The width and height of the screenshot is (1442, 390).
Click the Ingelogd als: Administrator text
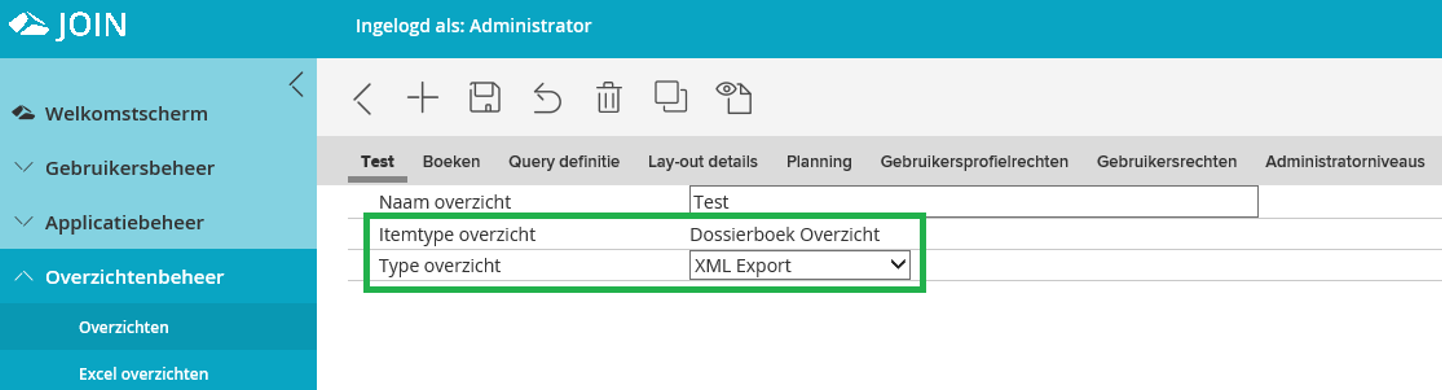(473, 25)
